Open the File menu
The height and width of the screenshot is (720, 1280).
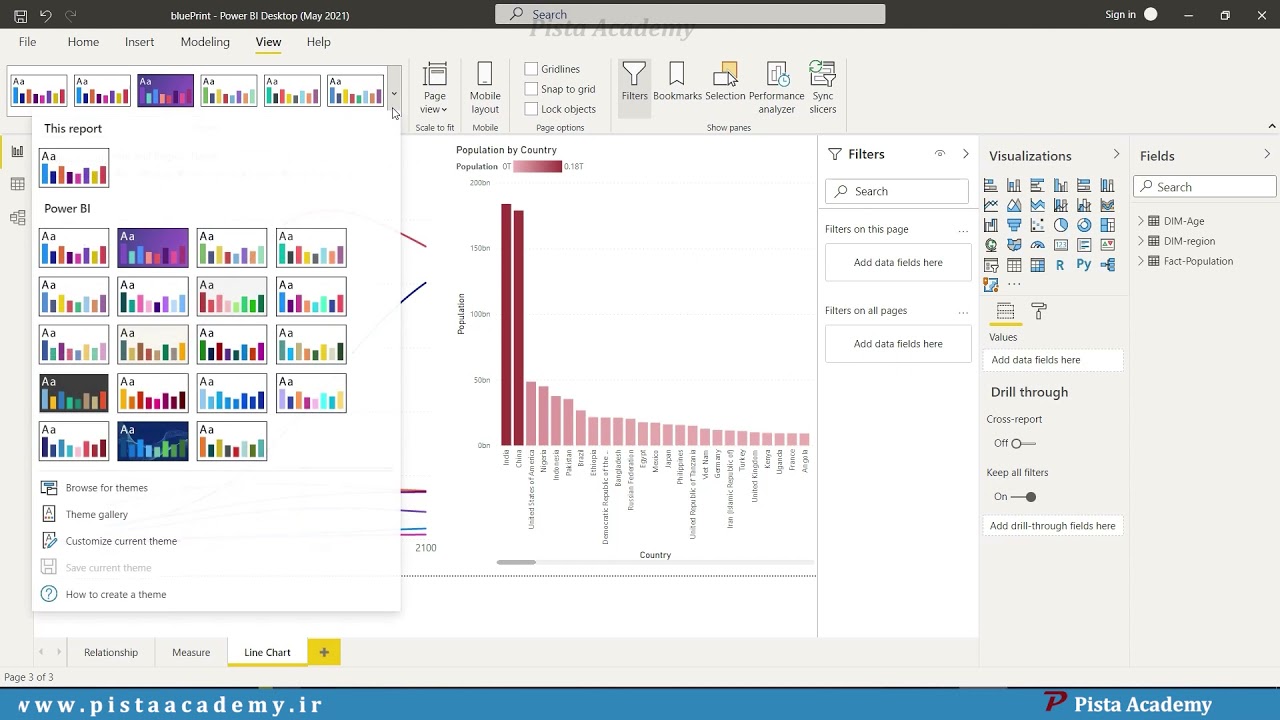pos(27,42)
